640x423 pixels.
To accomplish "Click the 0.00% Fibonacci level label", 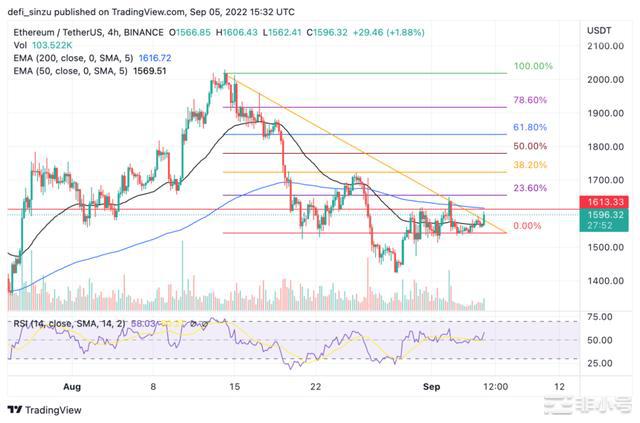I will 528,226.
